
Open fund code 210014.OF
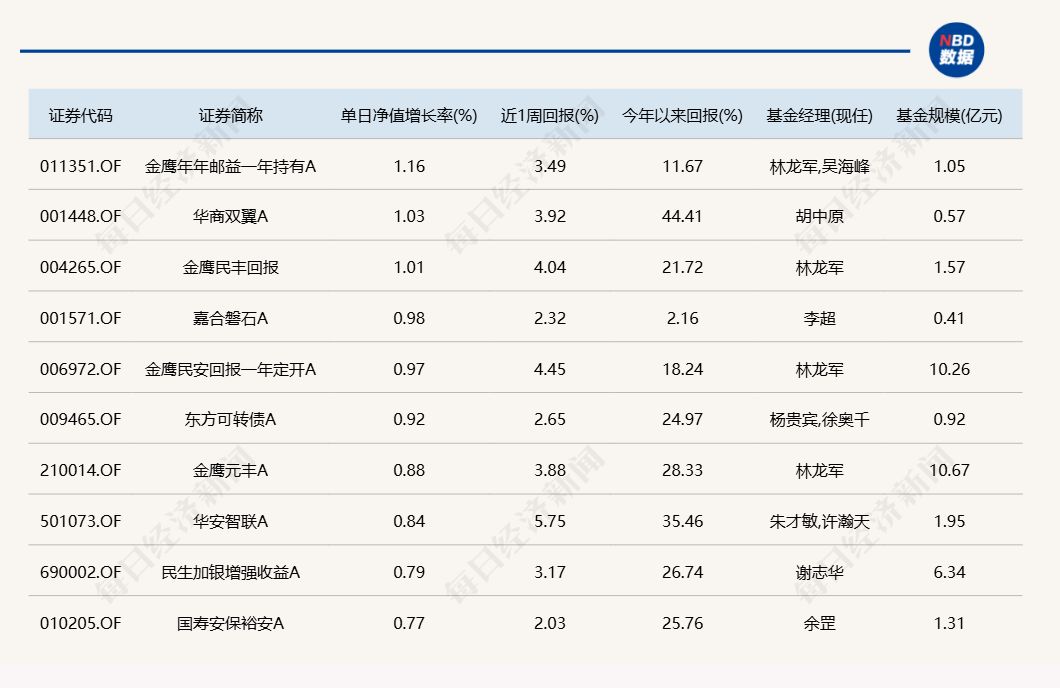pos(81,470)
